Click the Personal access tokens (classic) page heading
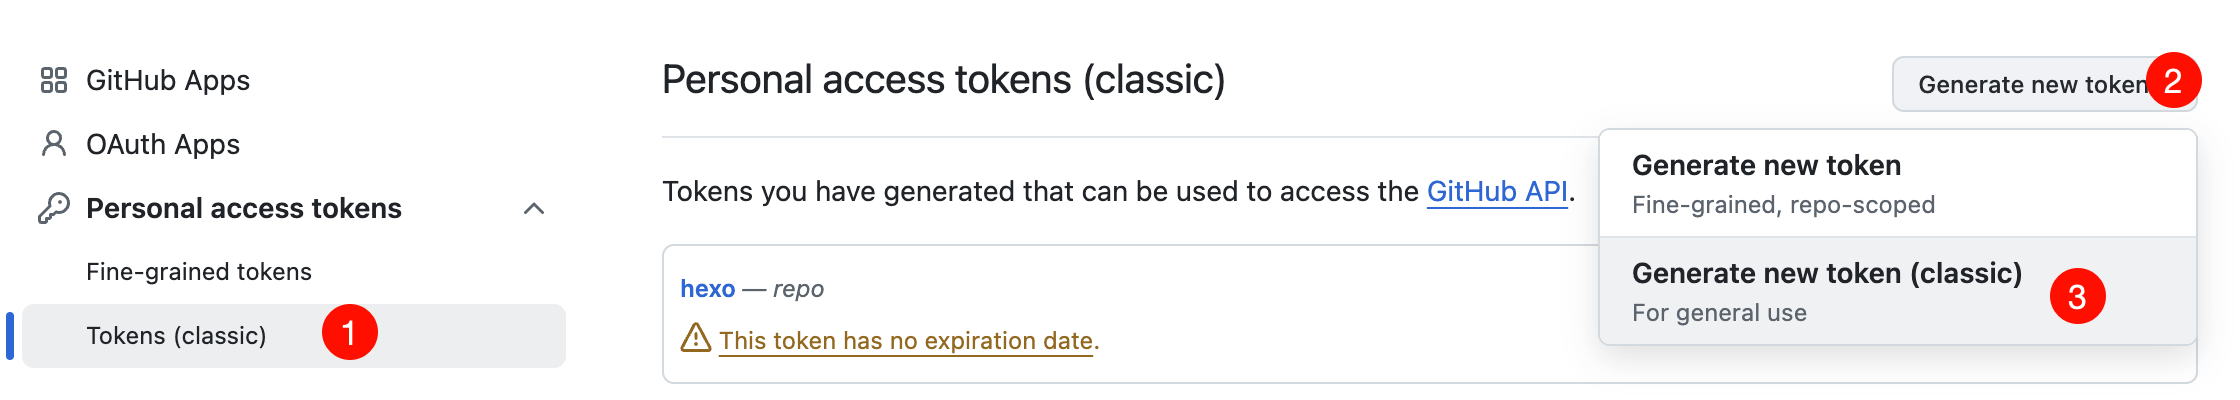 (943, 80)
